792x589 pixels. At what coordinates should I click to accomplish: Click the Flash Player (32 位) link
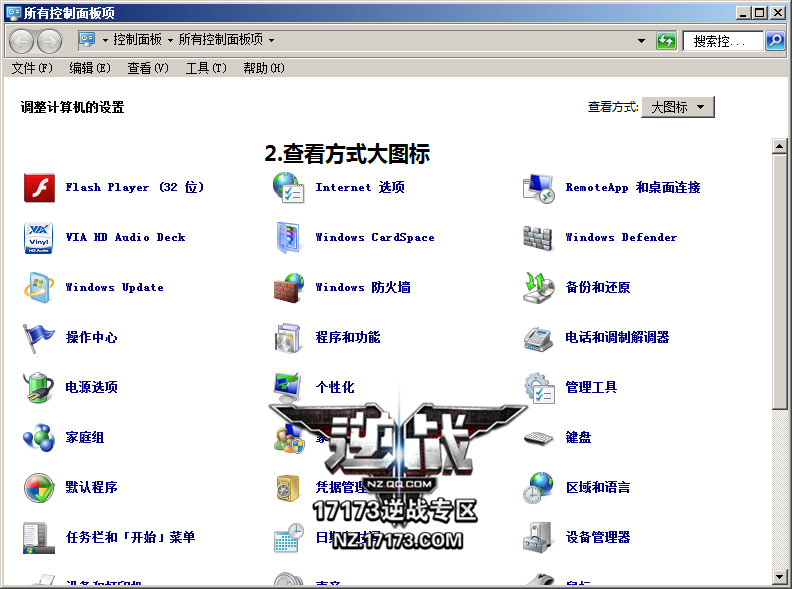point(134,187)
